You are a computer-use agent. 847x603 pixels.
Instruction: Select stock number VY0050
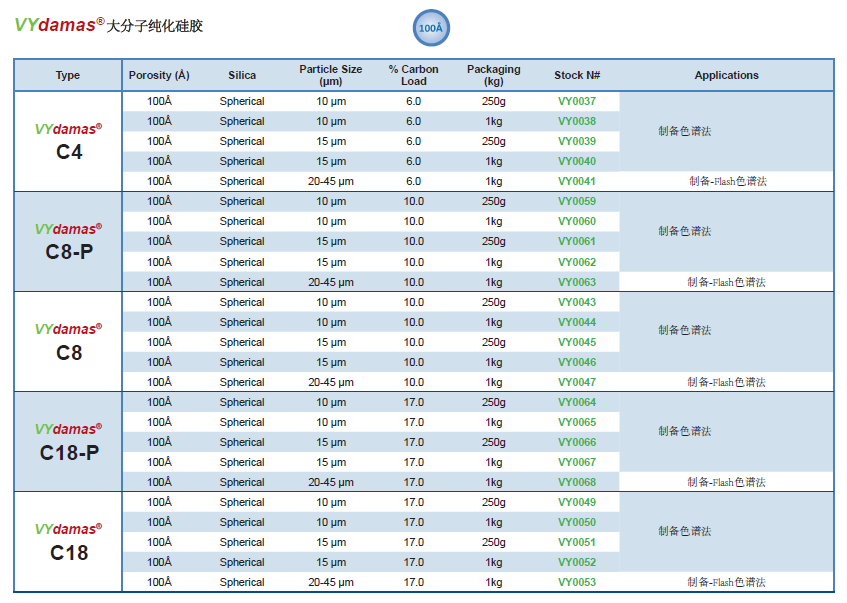click(576, 522)
